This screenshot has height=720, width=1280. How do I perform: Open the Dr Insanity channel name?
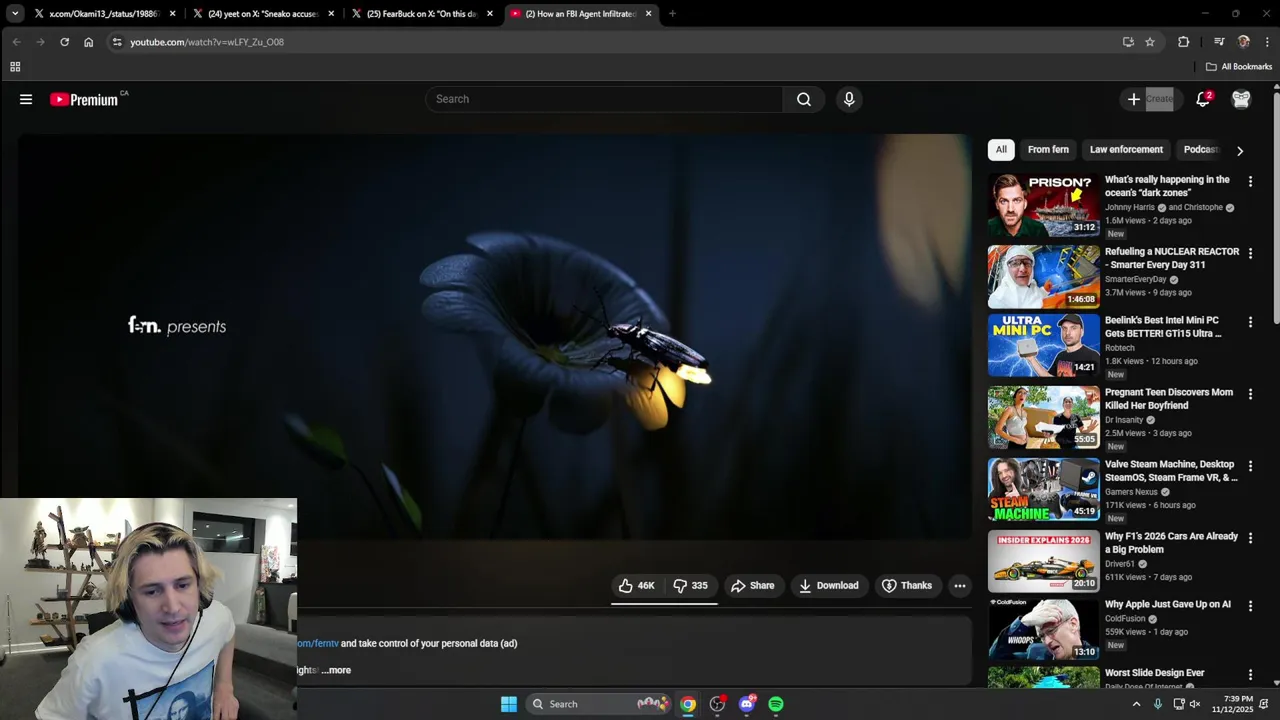(x=1124, y=420)
